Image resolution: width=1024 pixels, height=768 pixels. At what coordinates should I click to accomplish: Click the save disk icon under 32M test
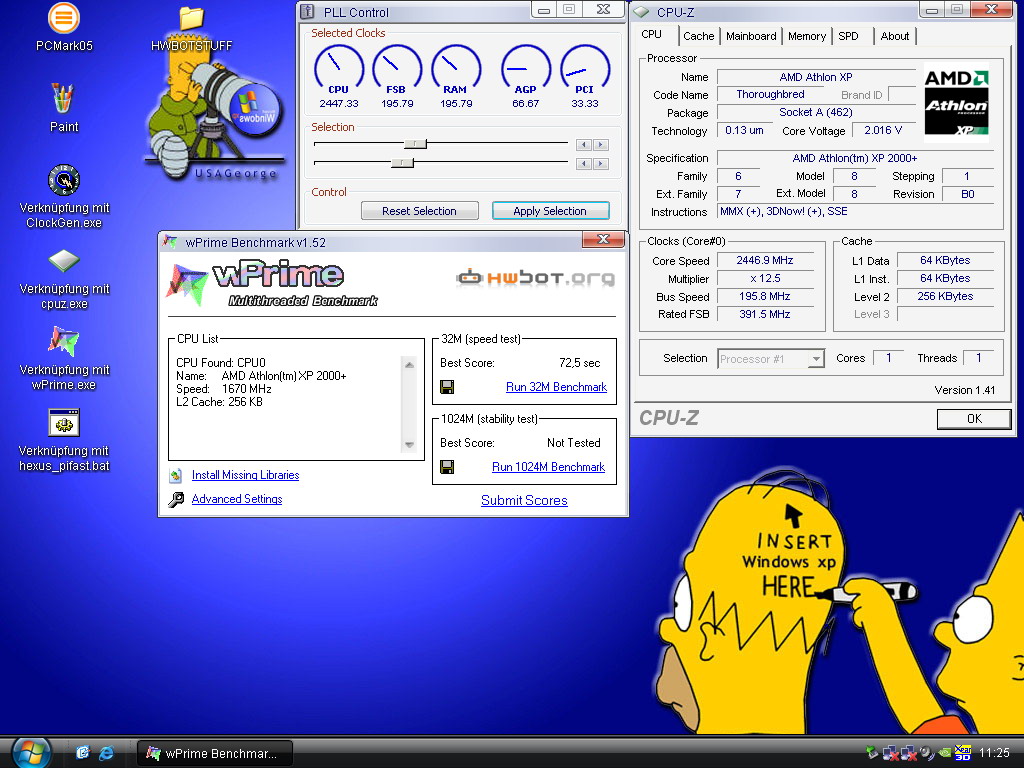(x=447, y=387)
